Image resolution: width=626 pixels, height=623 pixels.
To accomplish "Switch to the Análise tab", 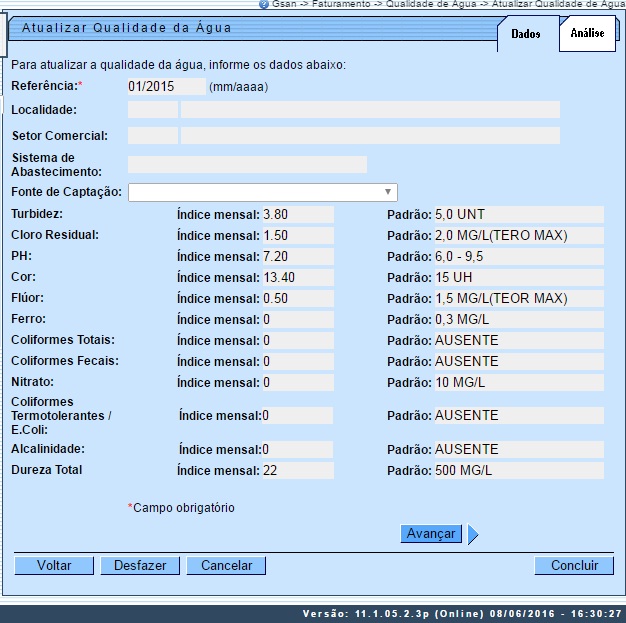I will point(587,33).
